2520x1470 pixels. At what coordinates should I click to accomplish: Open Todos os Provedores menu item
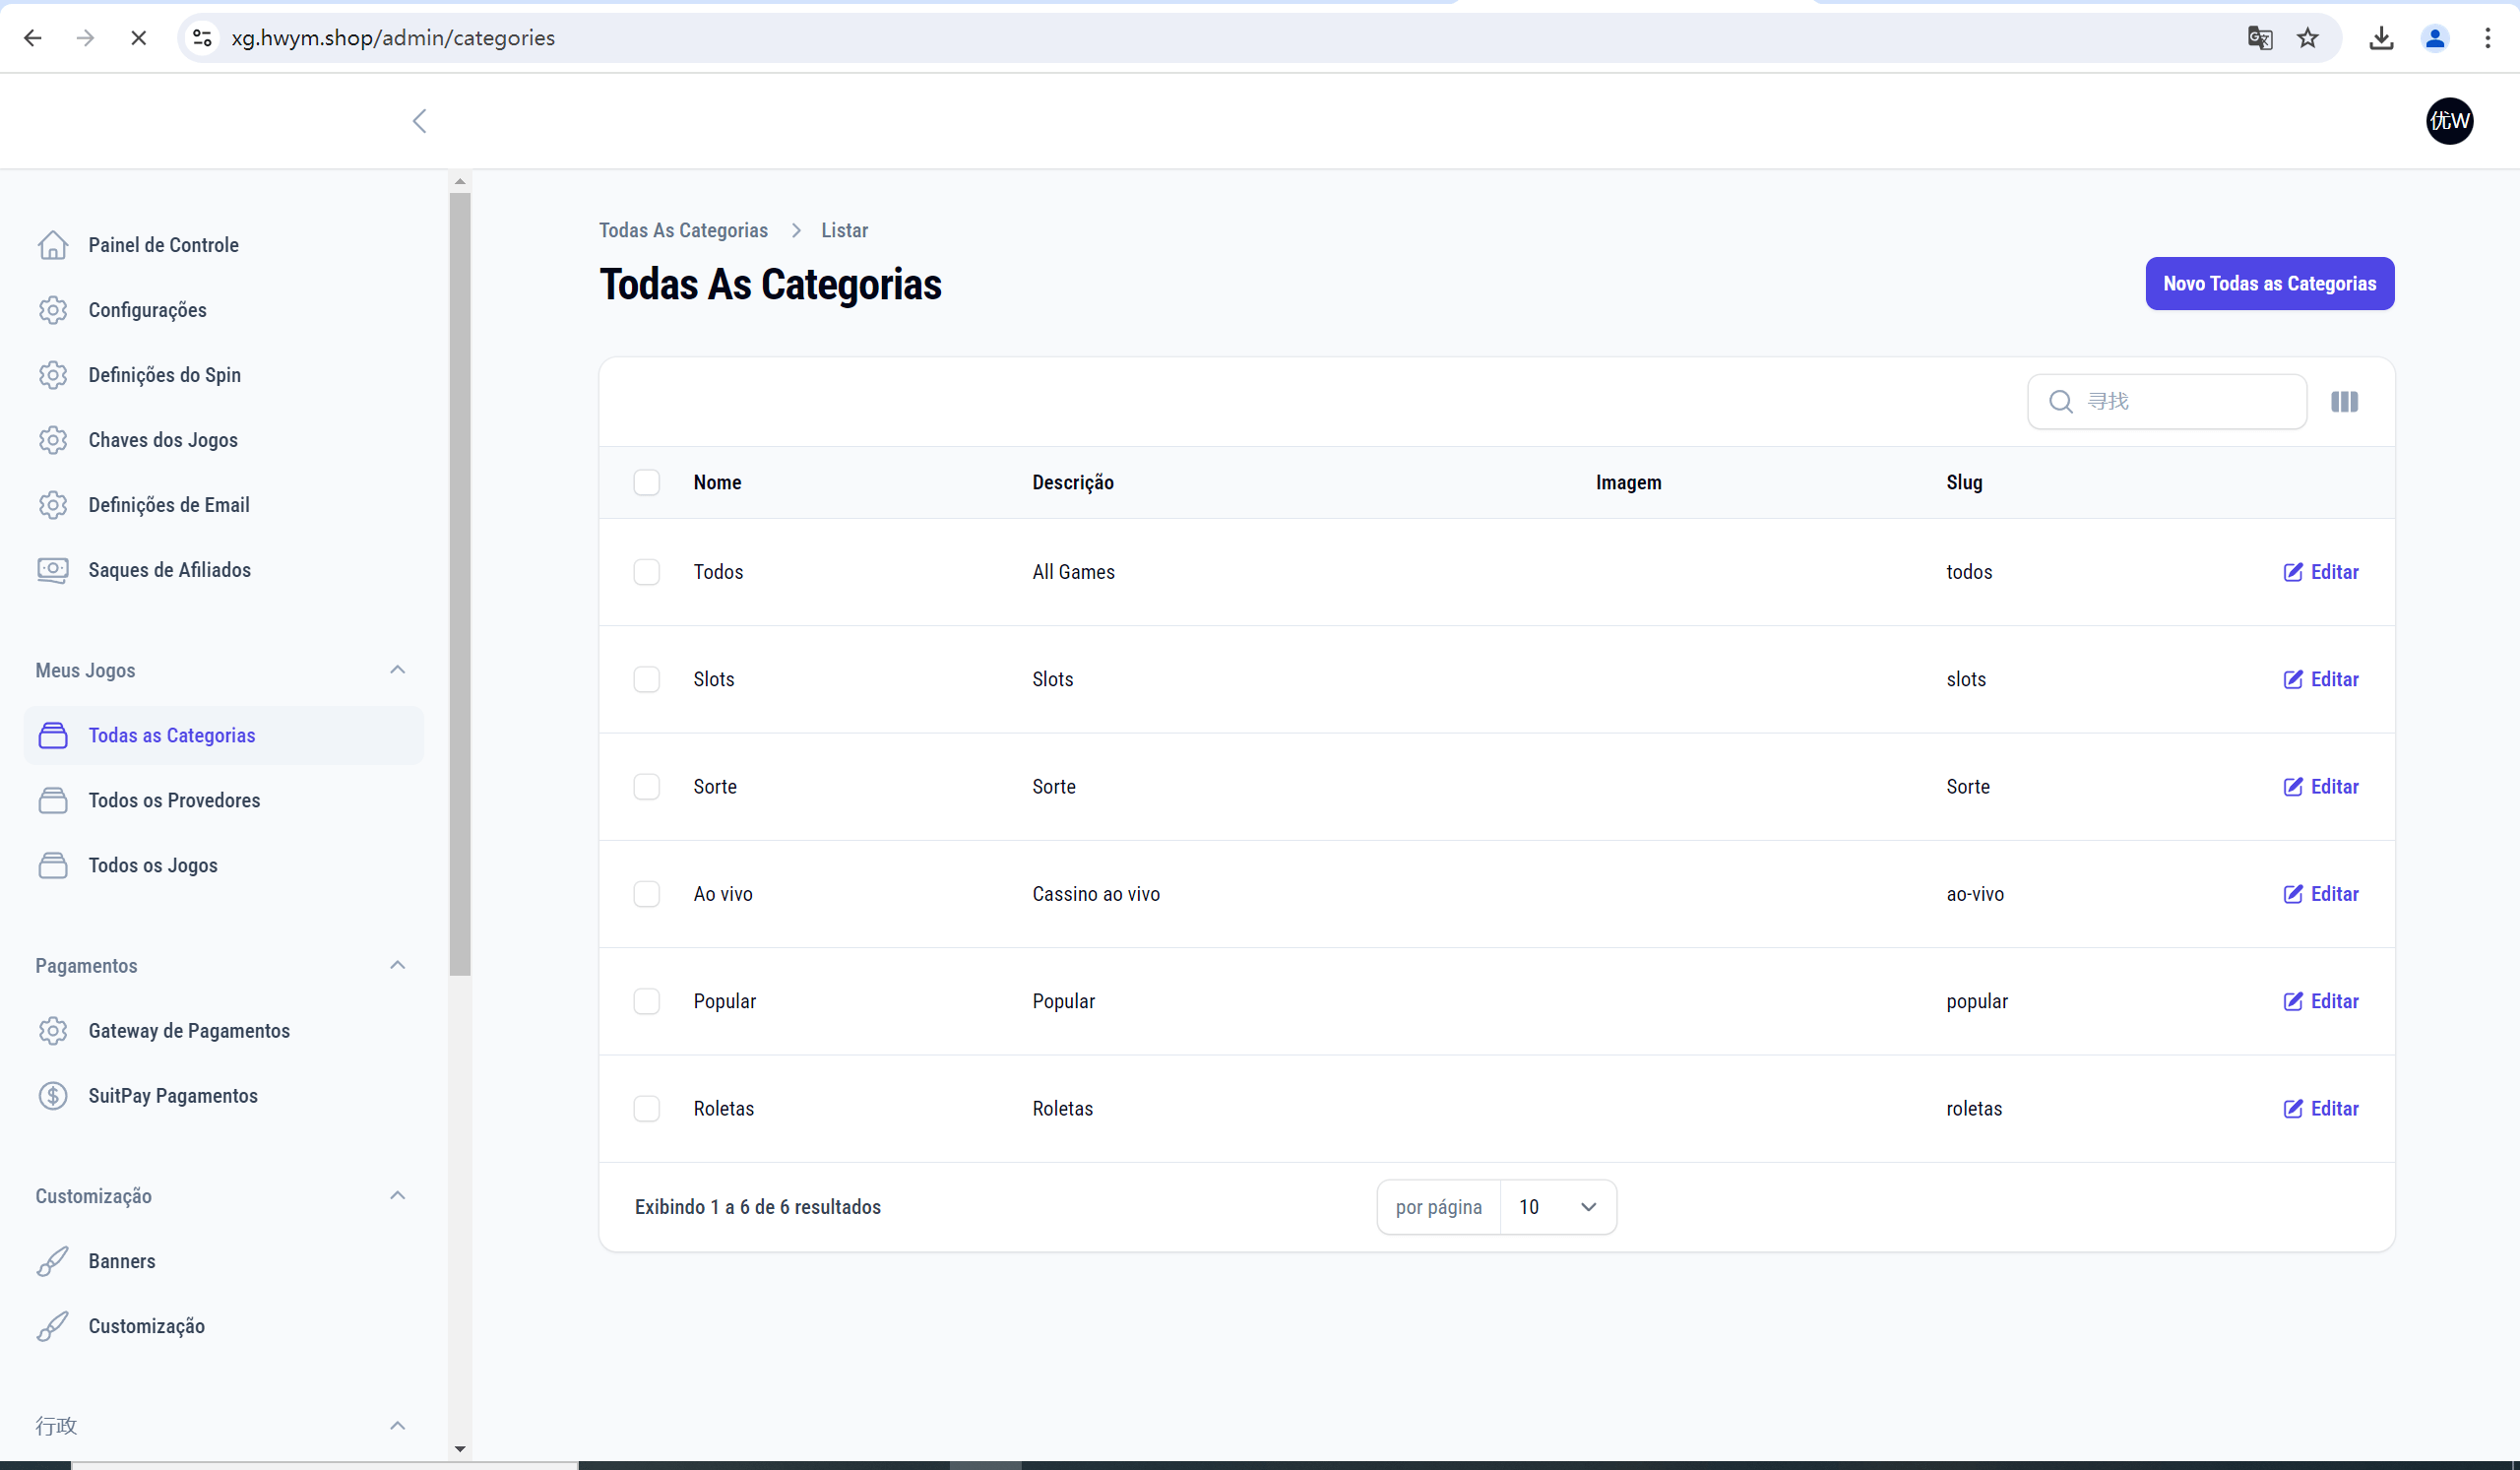(175, 799)
